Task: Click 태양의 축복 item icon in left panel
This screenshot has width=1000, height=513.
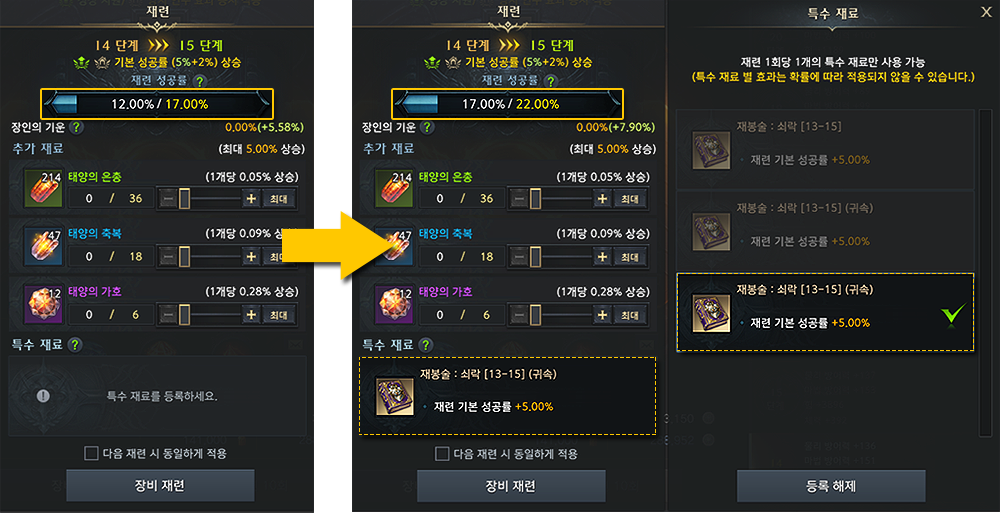Action: [43, 246]
